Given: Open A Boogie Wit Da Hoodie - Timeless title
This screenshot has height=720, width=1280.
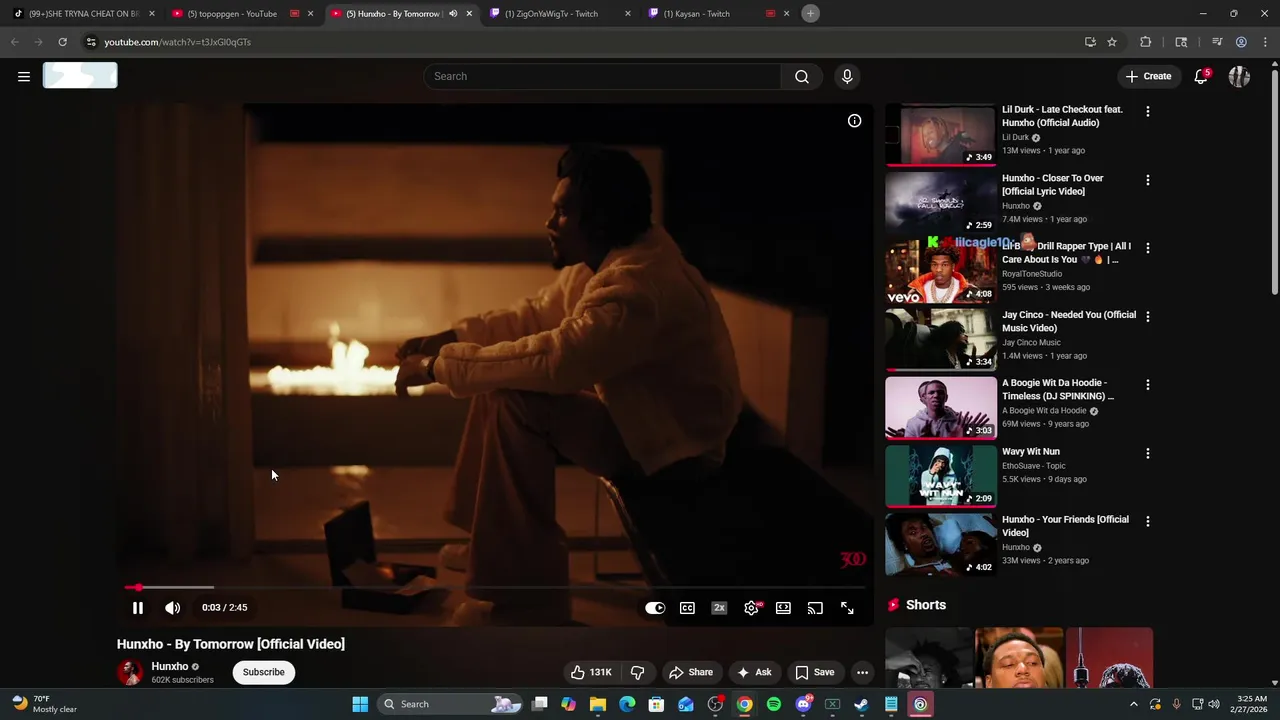Looking at the screenshot, I should (x=1058, y=389).
